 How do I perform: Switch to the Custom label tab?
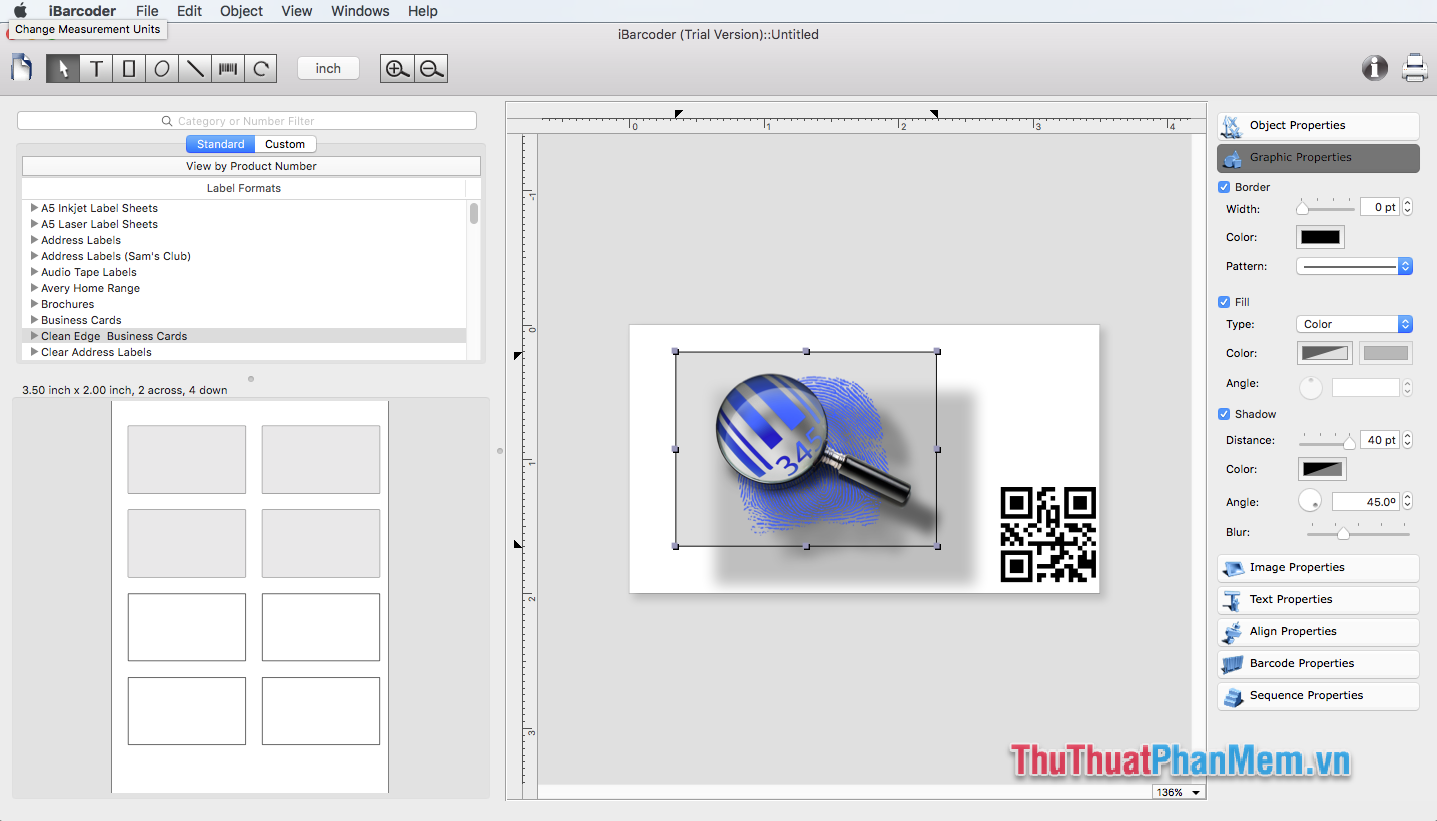pos(285,143)
